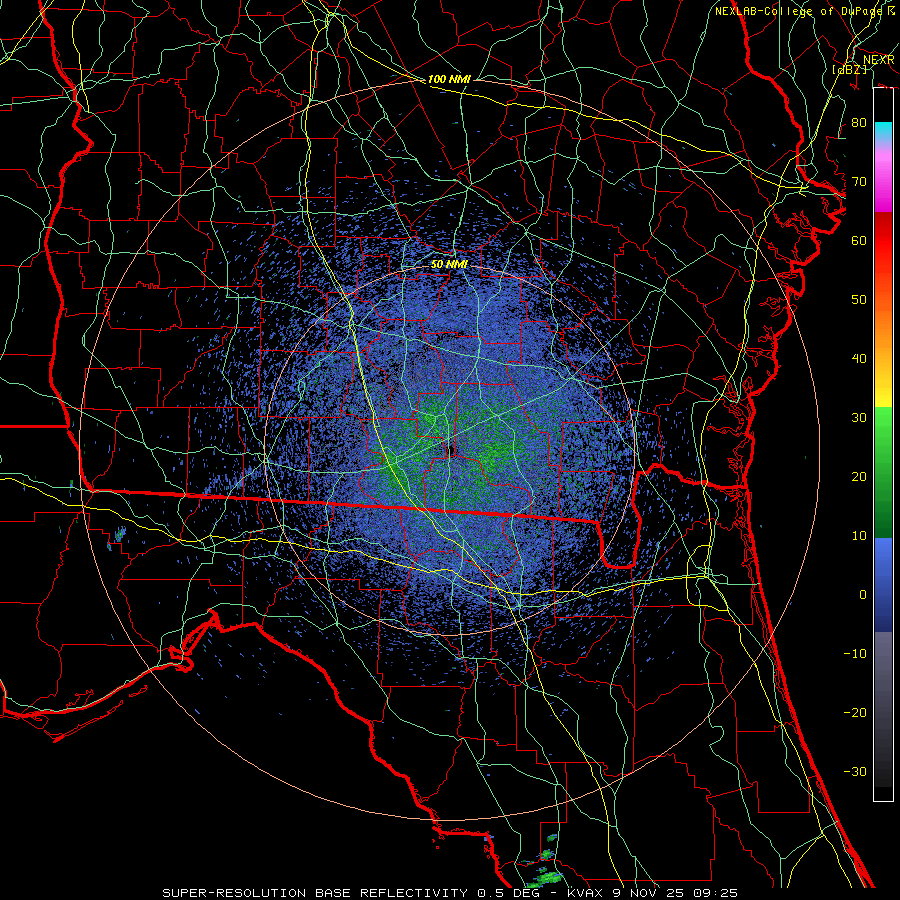Click the 50 dBZ scale value
This screenshot has height=900, width=900.
859,300
